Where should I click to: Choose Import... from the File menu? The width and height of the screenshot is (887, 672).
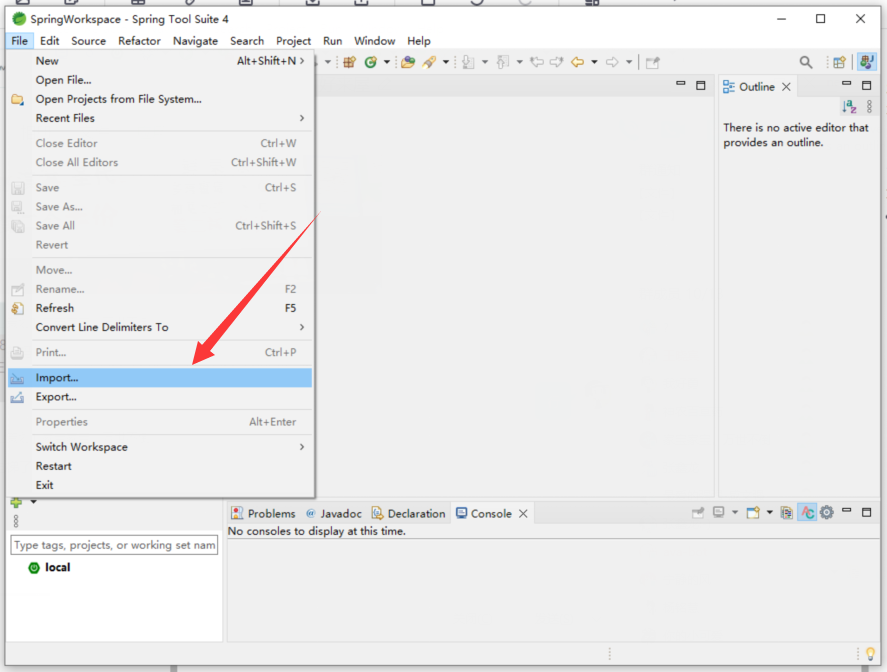pyautogui.click(x=160, y=378)
